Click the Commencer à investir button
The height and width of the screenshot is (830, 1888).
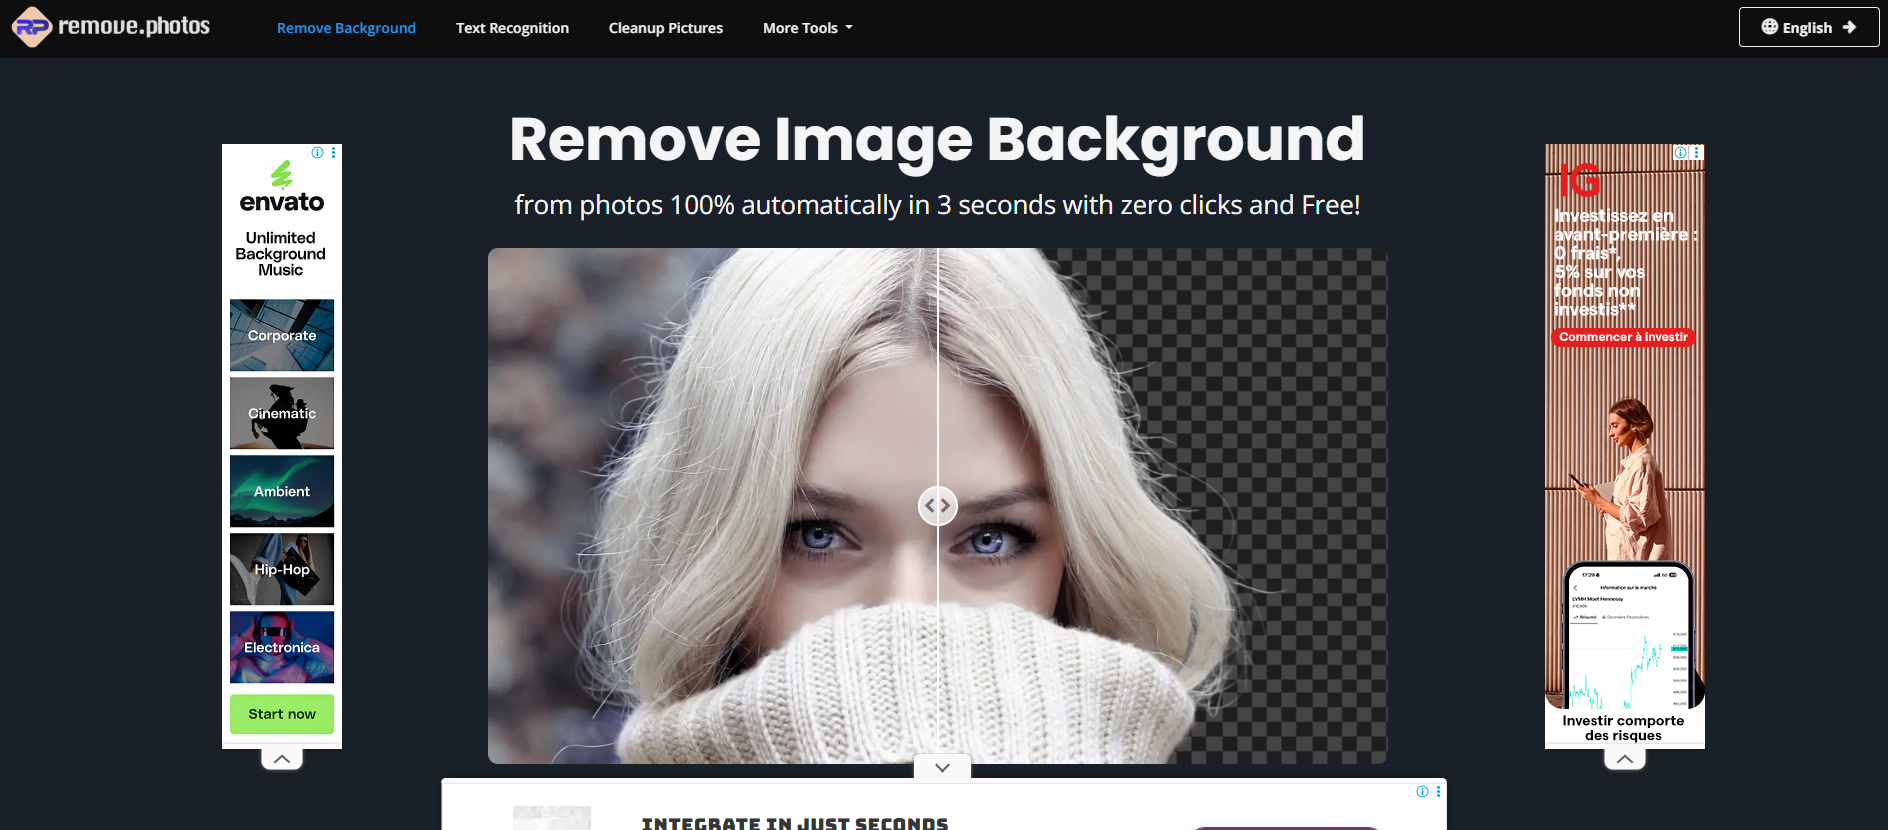click(x=1622, y=337)
